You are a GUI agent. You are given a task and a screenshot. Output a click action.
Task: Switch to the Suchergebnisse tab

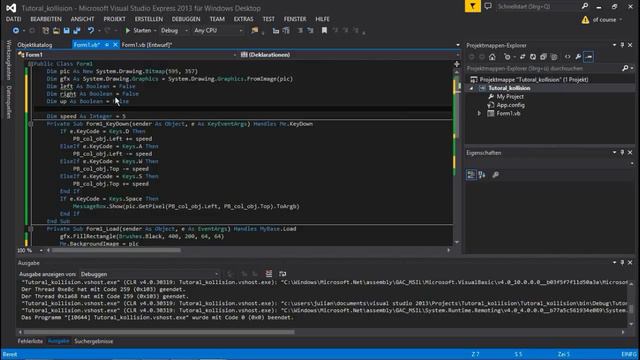click(x=93, y=341)
